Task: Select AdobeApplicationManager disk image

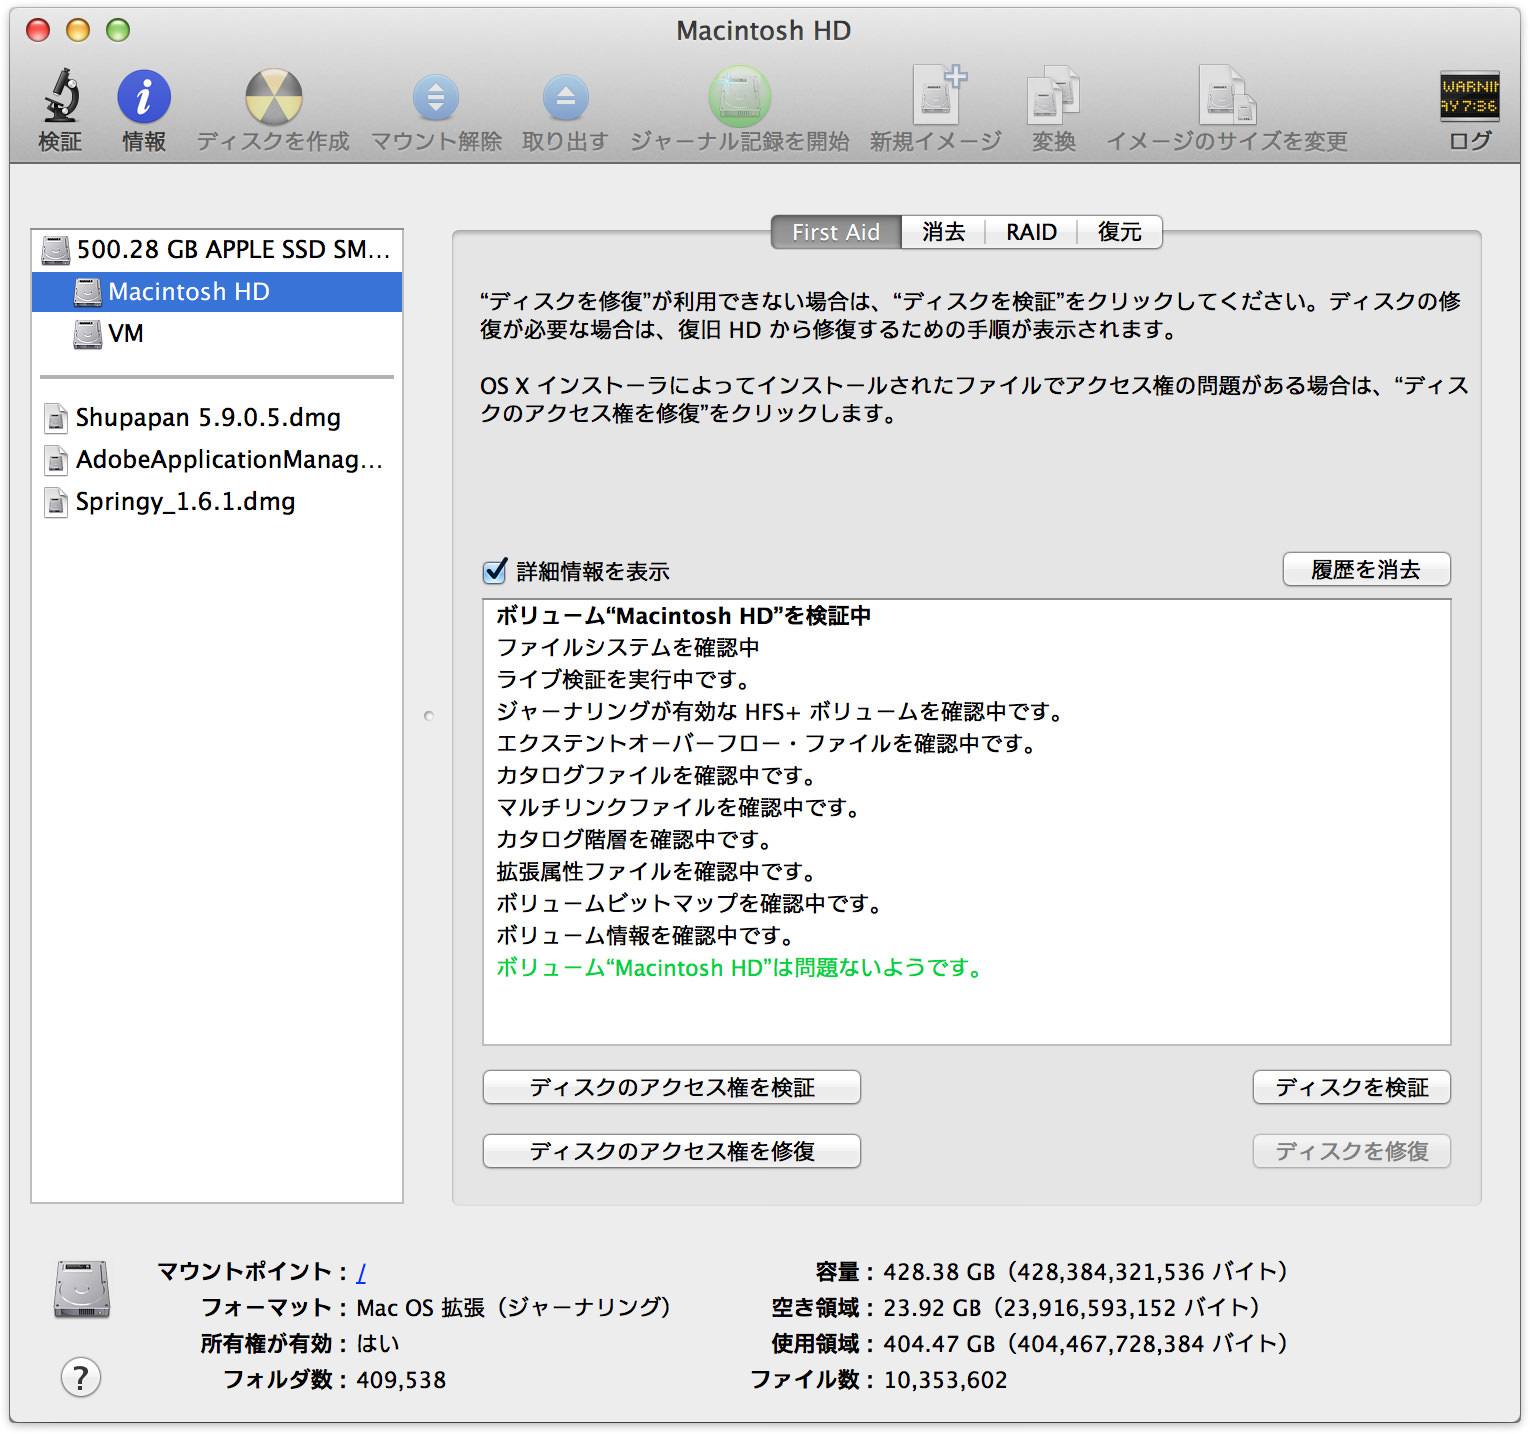Action: (x=217, y=459)
